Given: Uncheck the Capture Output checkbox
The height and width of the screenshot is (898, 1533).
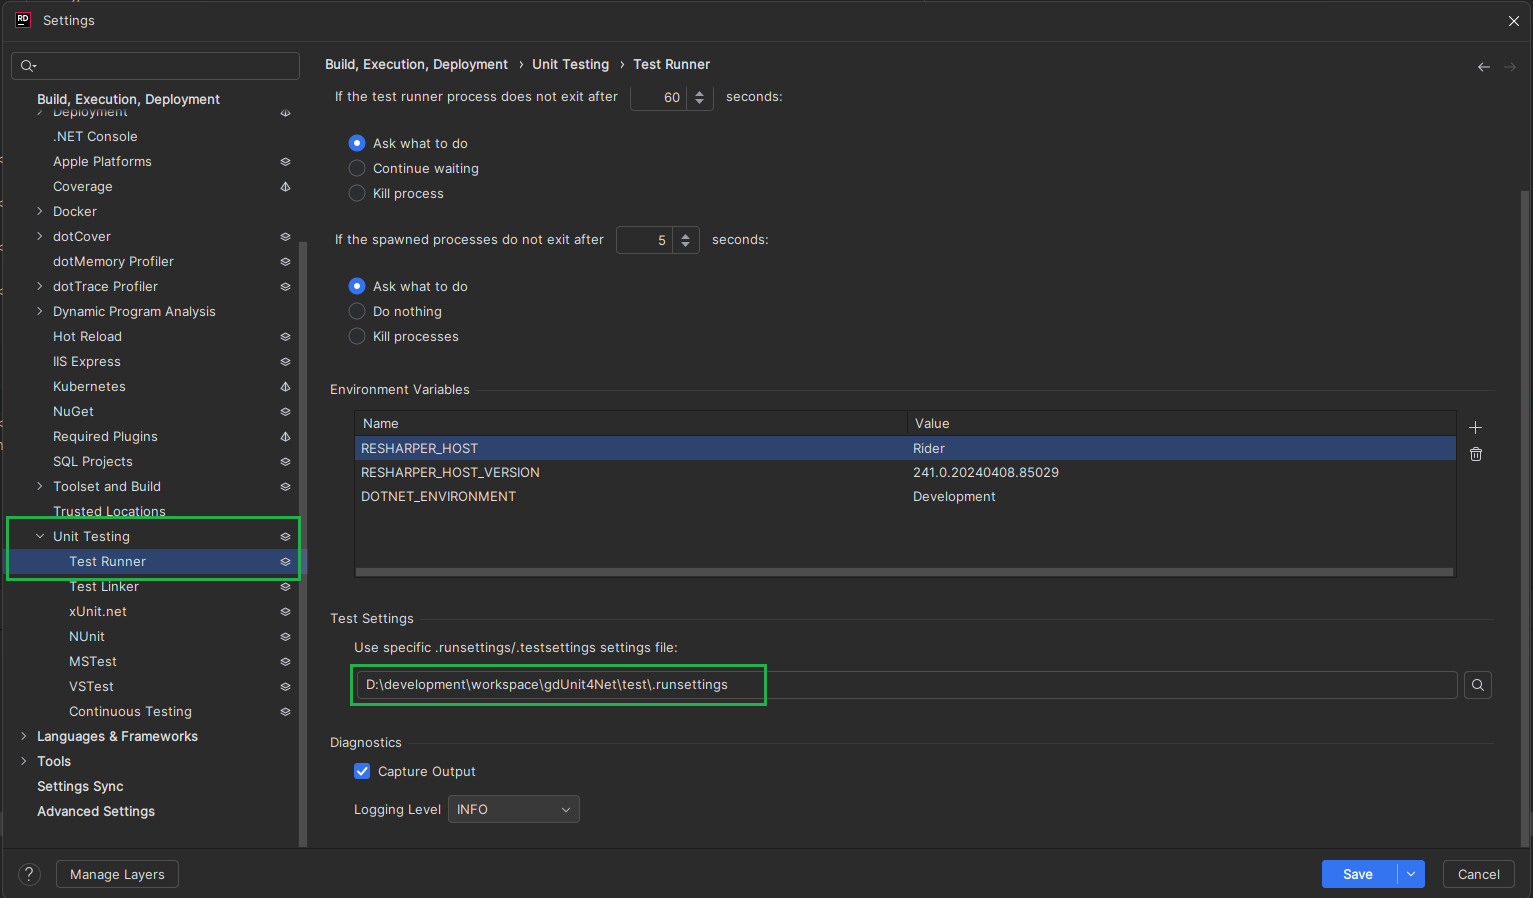Looking at the screenshot, I should 362,772.
